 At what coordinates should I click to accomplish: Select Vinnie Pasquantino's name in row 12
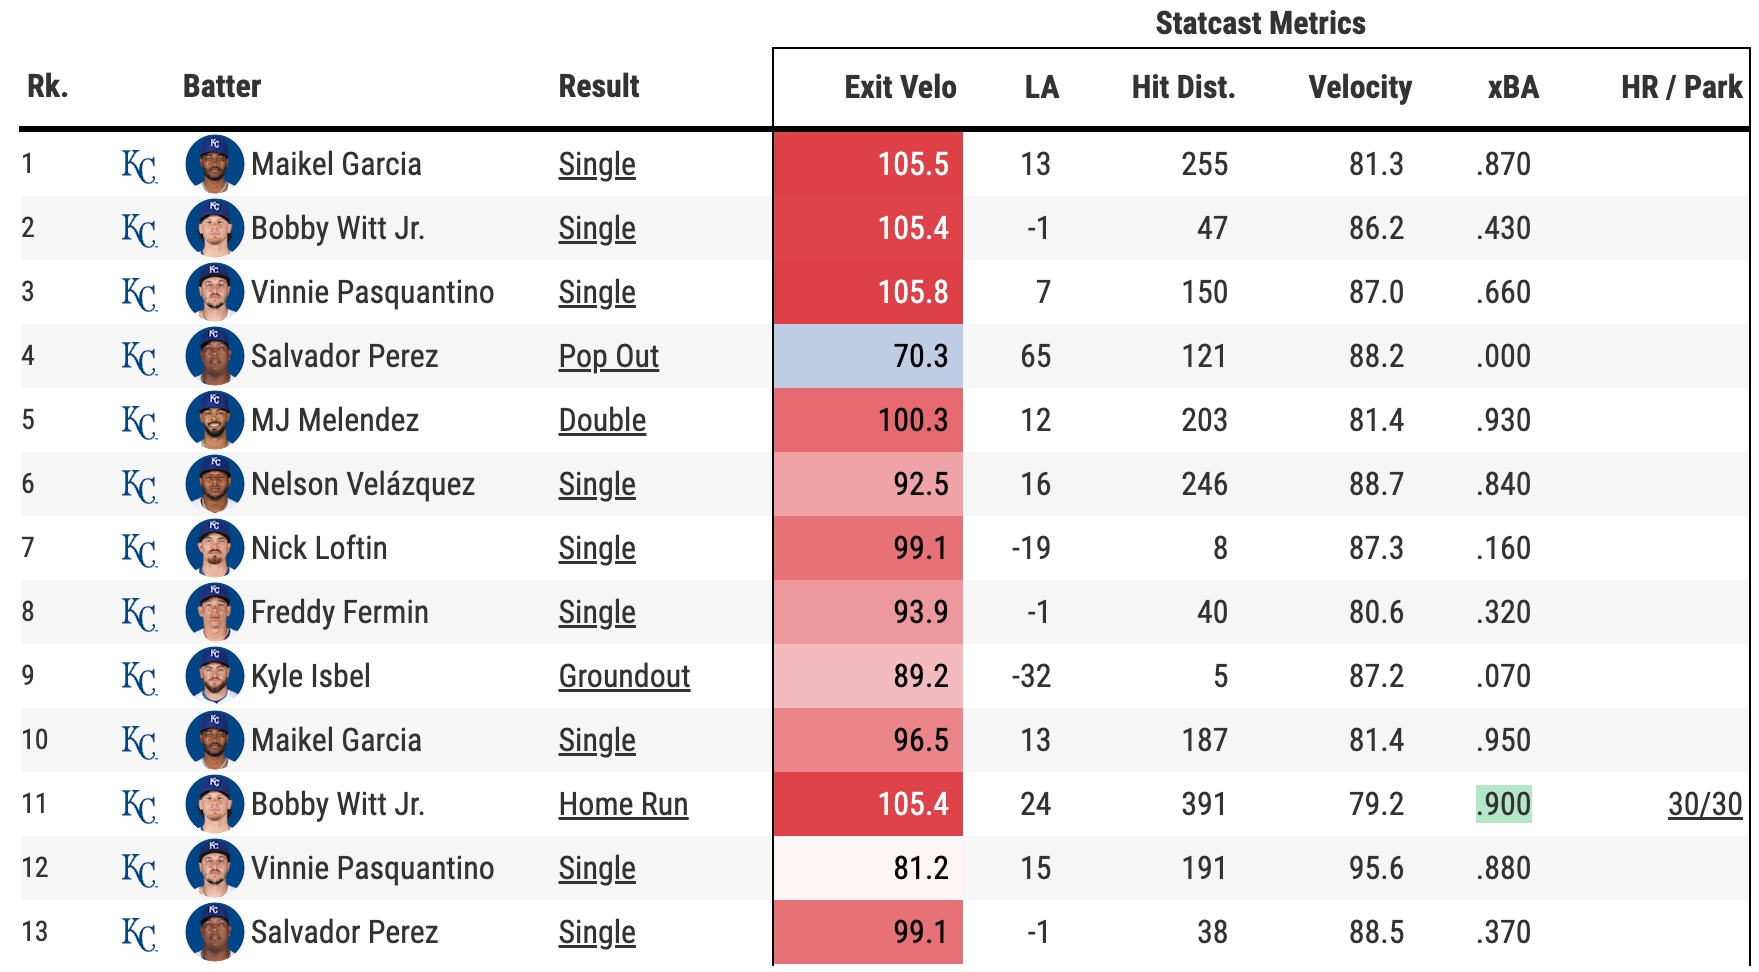pyautogui.click(x=372, y=868)
